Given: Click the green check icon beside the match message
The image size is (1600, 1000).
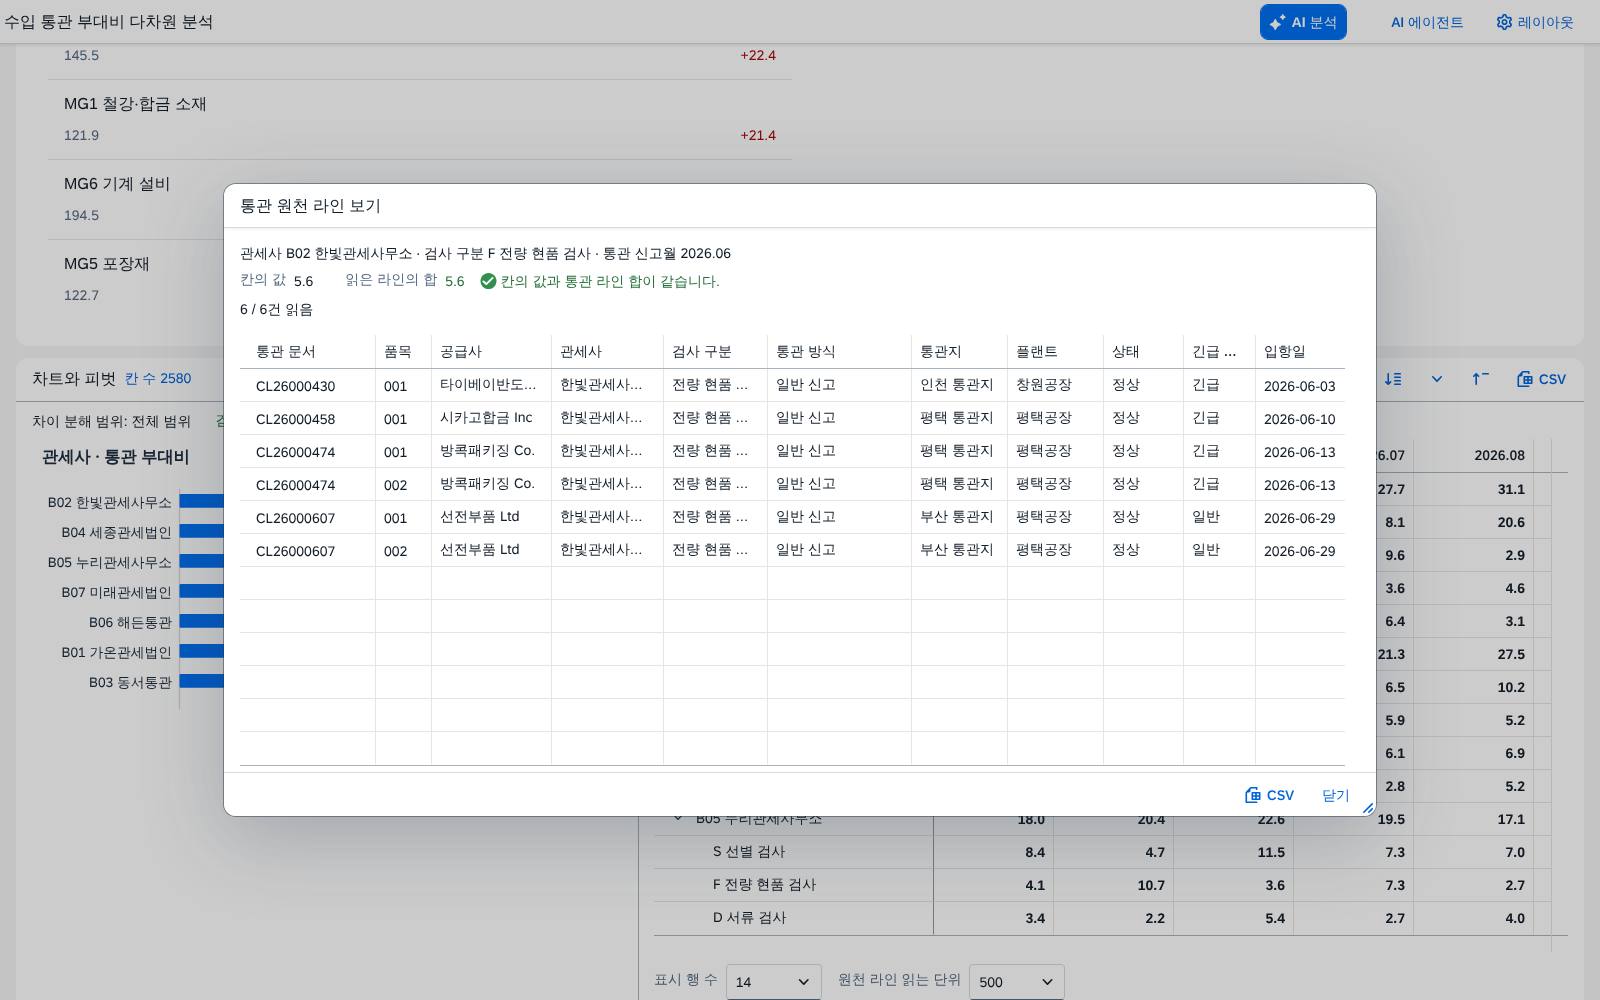Looking at the screenshot, I should 488,281.
